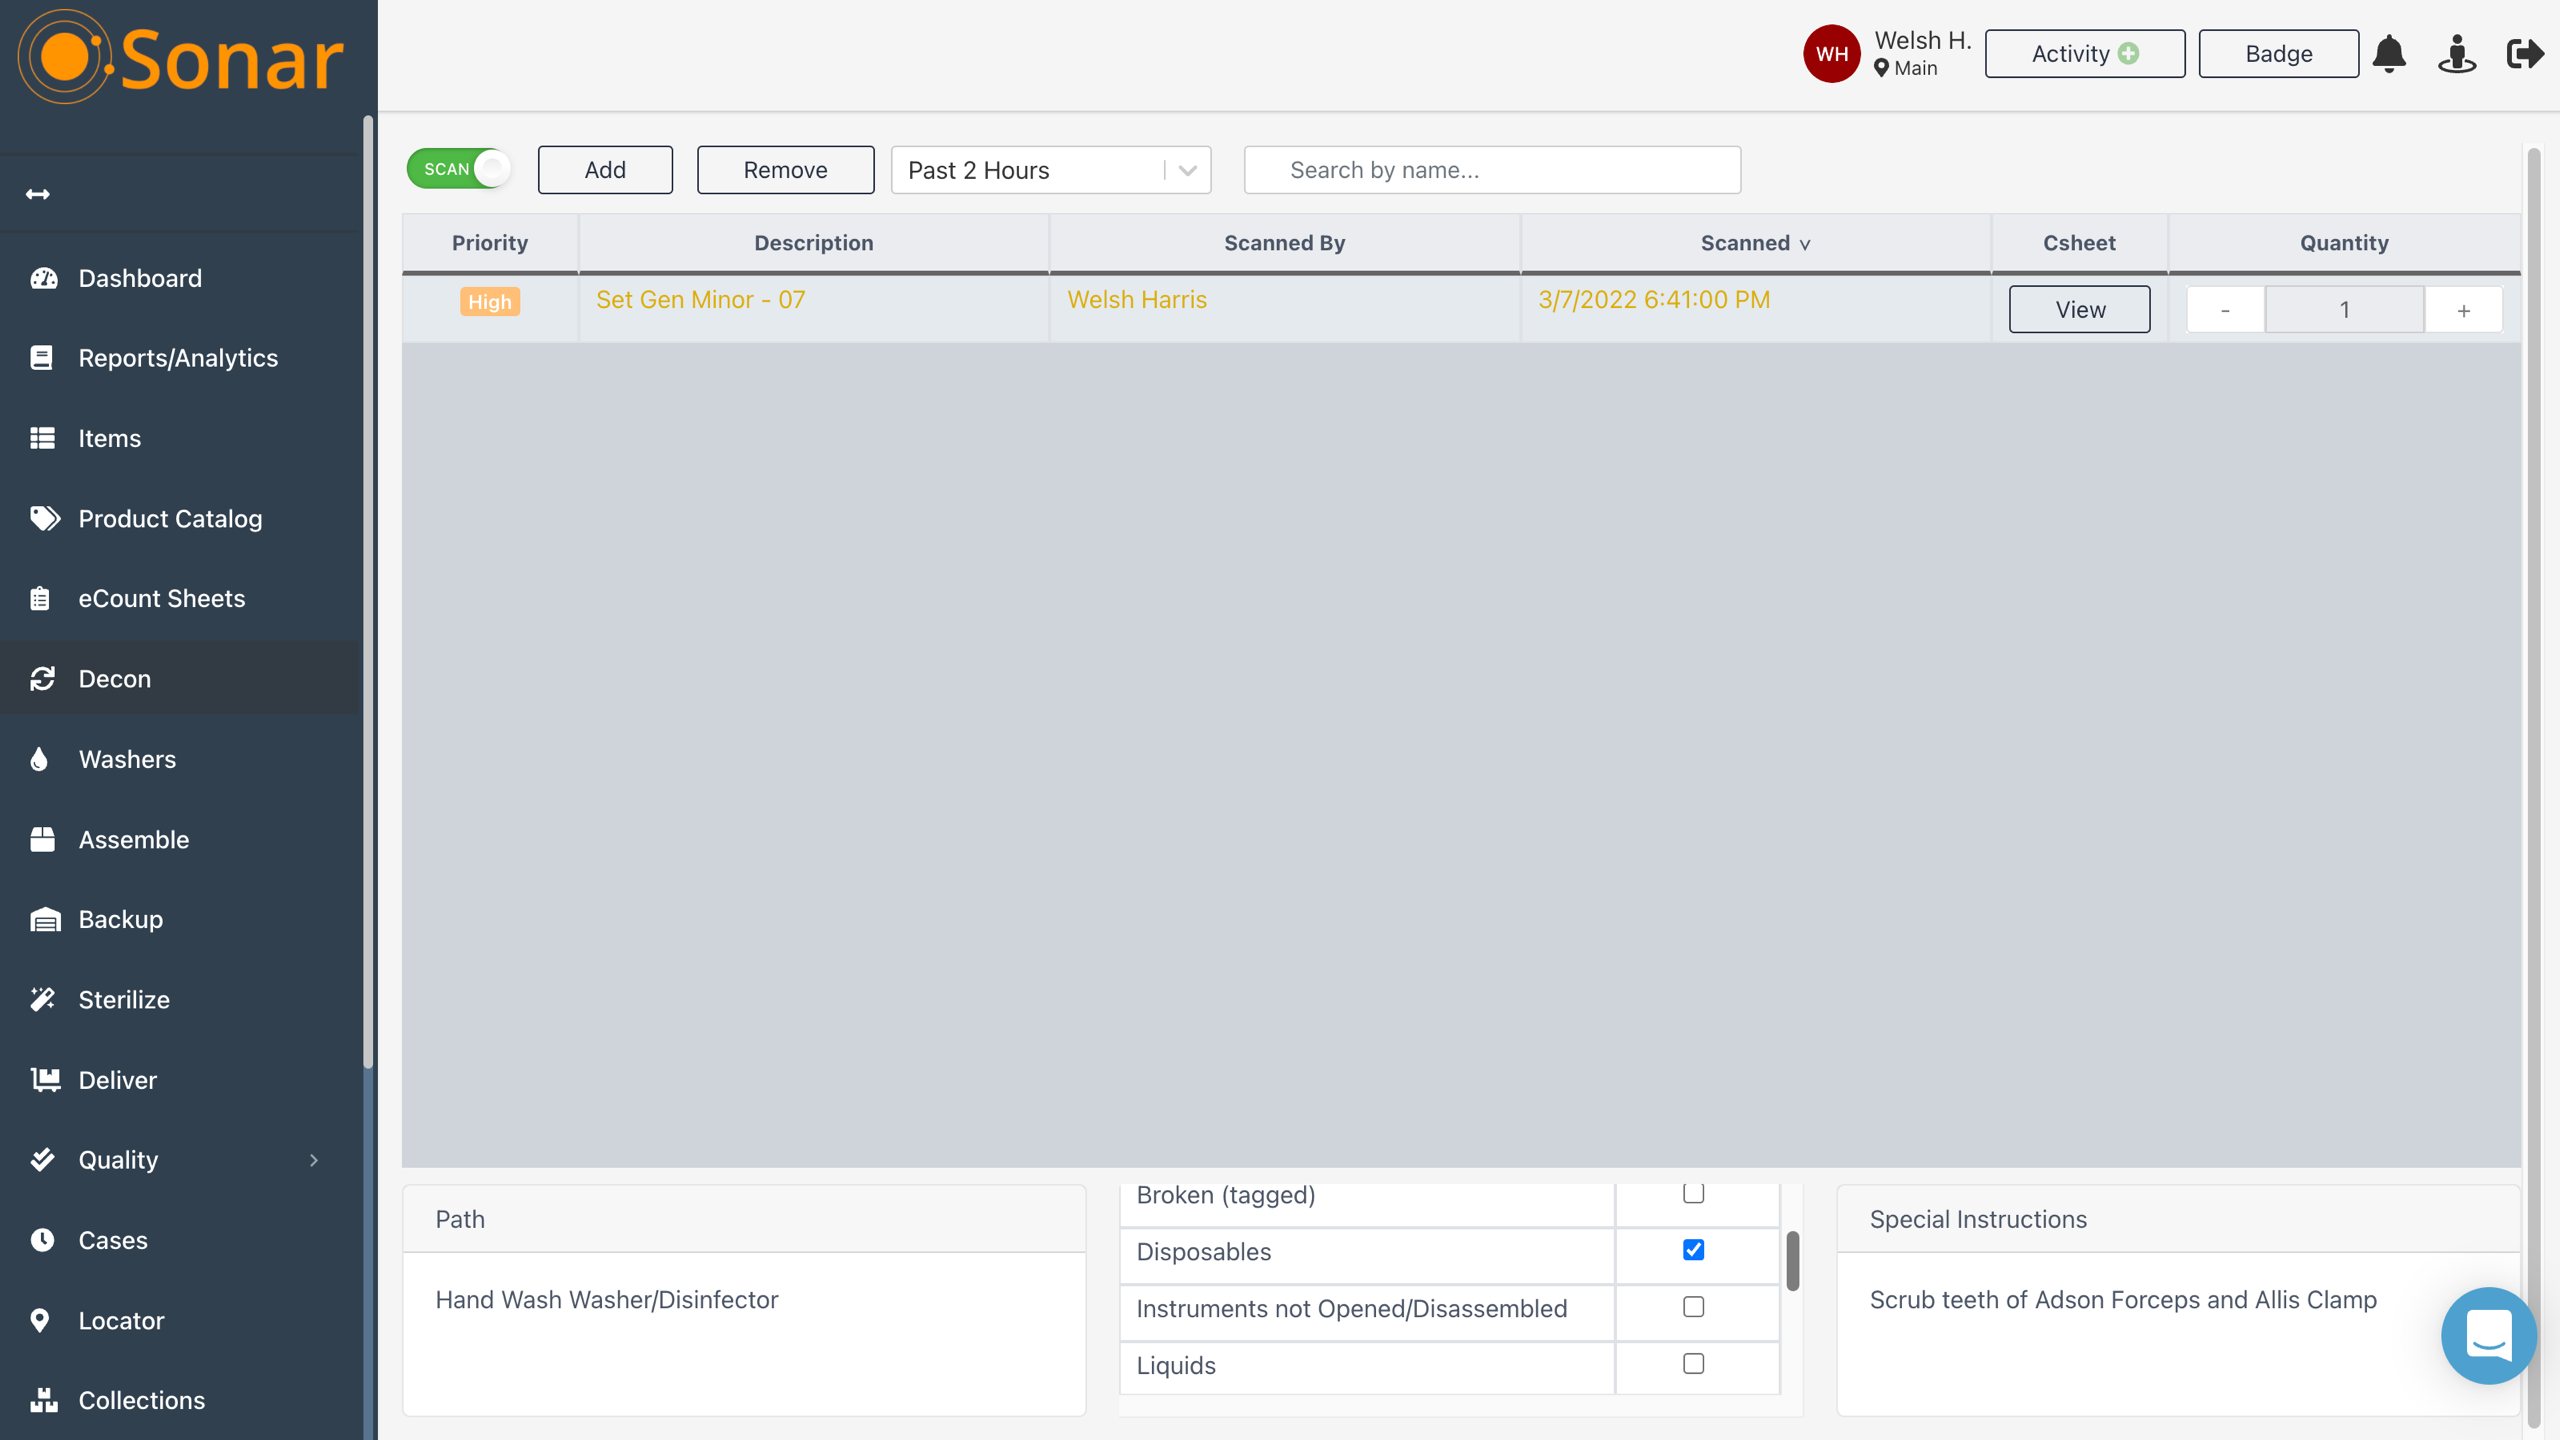The height and width of the screenshot is (1440, 2560).
Task: Click the Sterilize wand icon
Action: tap(42, 999)
